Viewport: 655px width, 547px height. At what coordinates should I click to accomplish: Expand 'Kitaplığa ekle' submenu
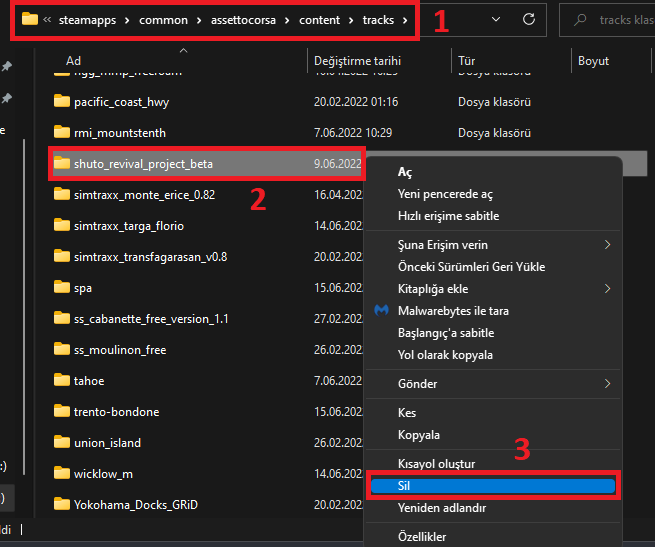tap(607, 289)
